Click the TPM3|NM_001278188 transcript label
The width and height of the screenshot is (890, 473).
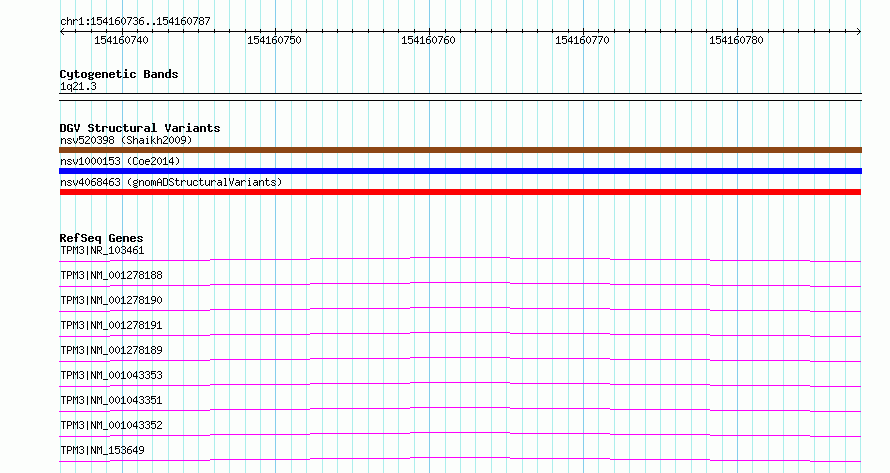coord(111,275)
